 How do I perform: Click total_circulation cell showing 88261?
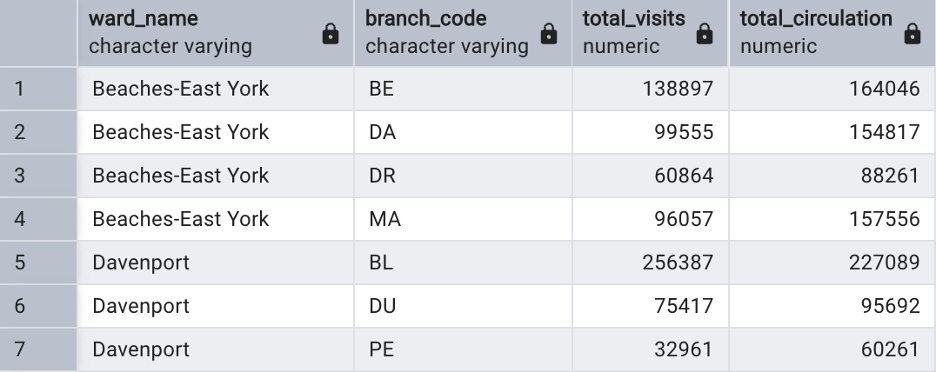click(x=832, y=176)
